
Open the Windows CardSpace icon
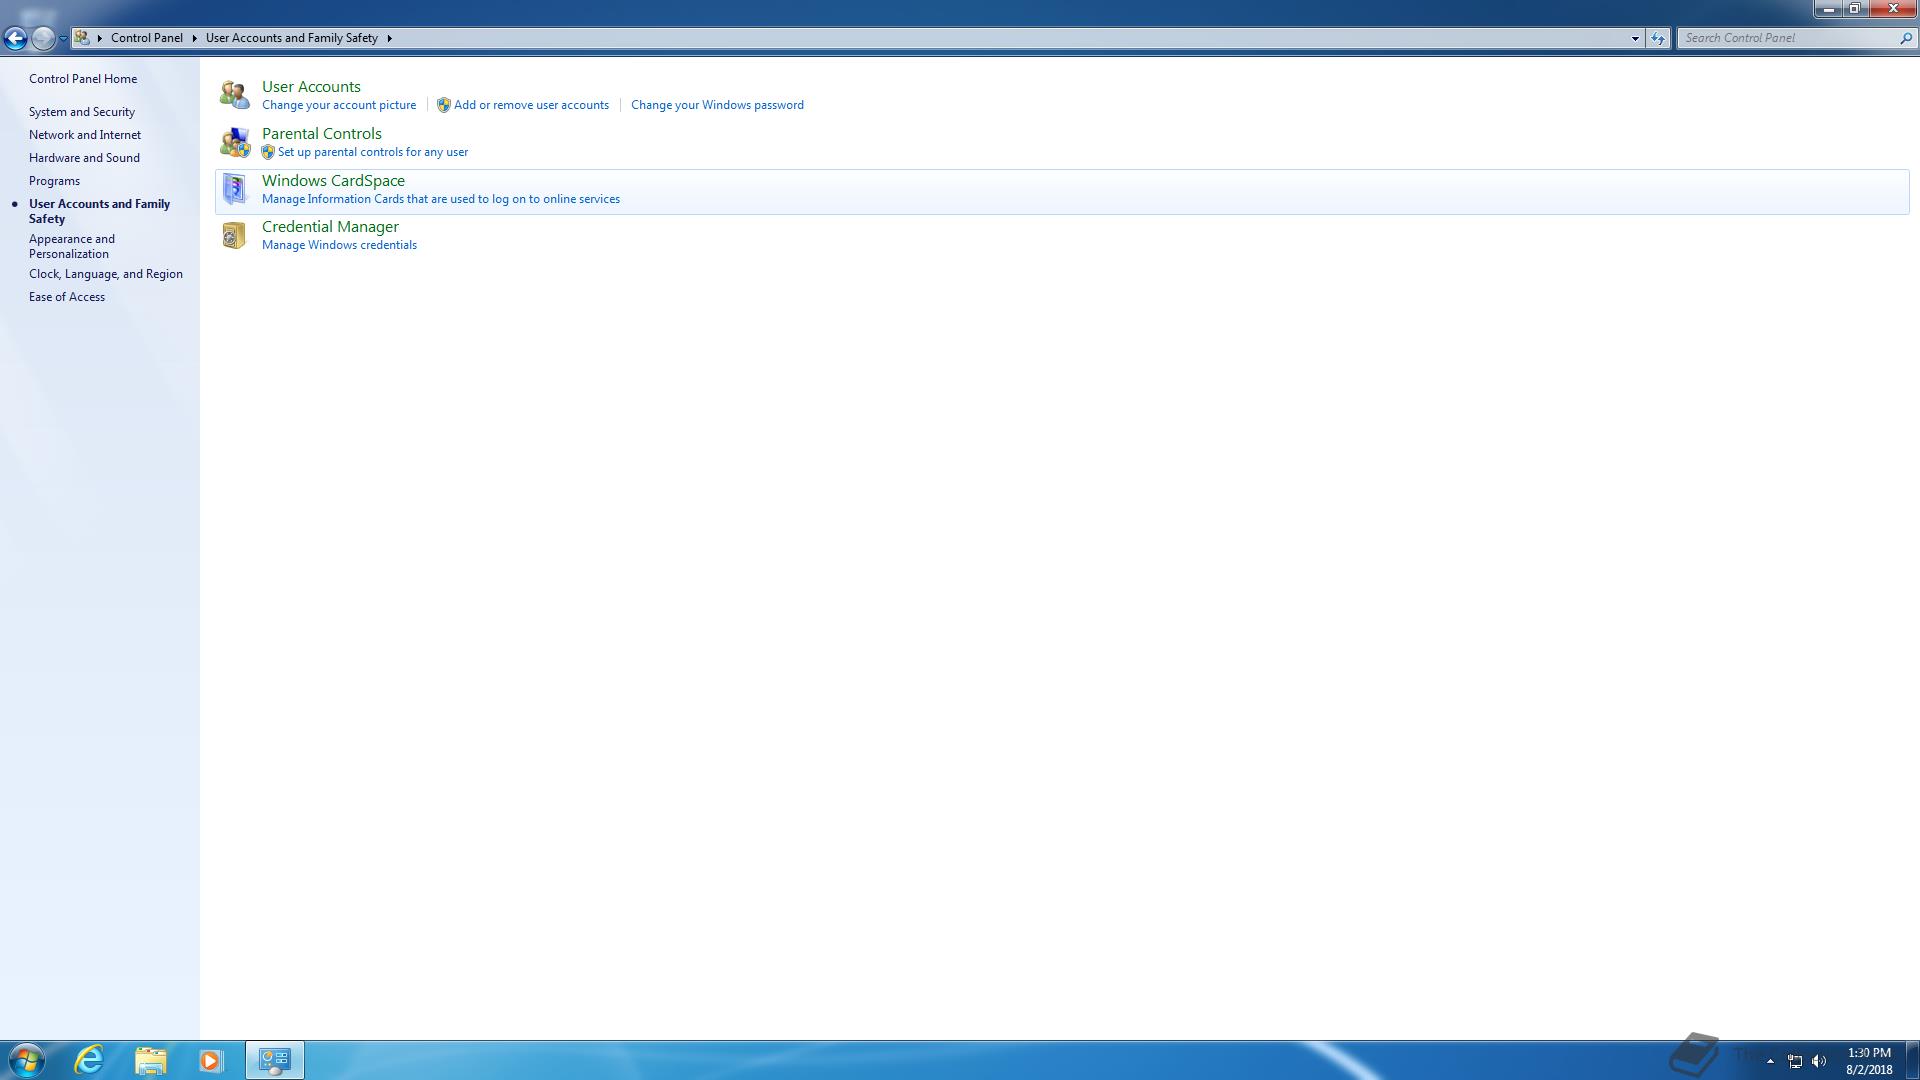pos(234,189)
